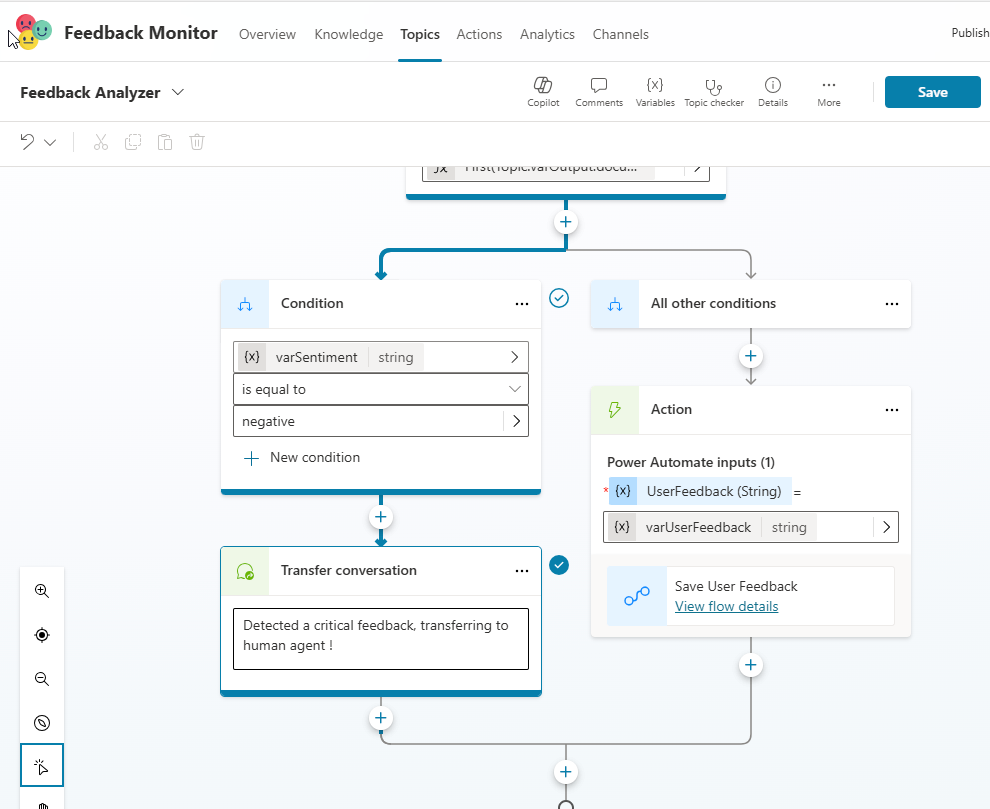Open the Copilot panel icon

543,86
